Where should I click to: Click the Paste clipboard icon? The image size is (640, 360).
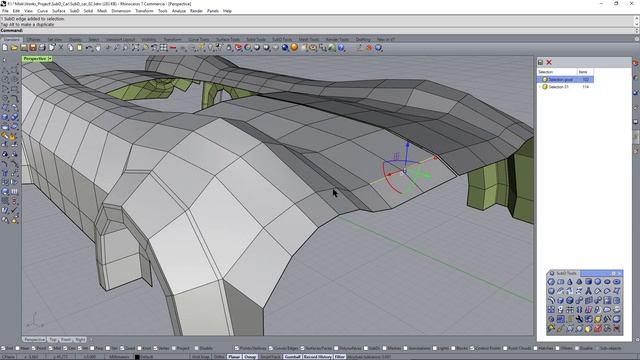click(x=80, y=48)
